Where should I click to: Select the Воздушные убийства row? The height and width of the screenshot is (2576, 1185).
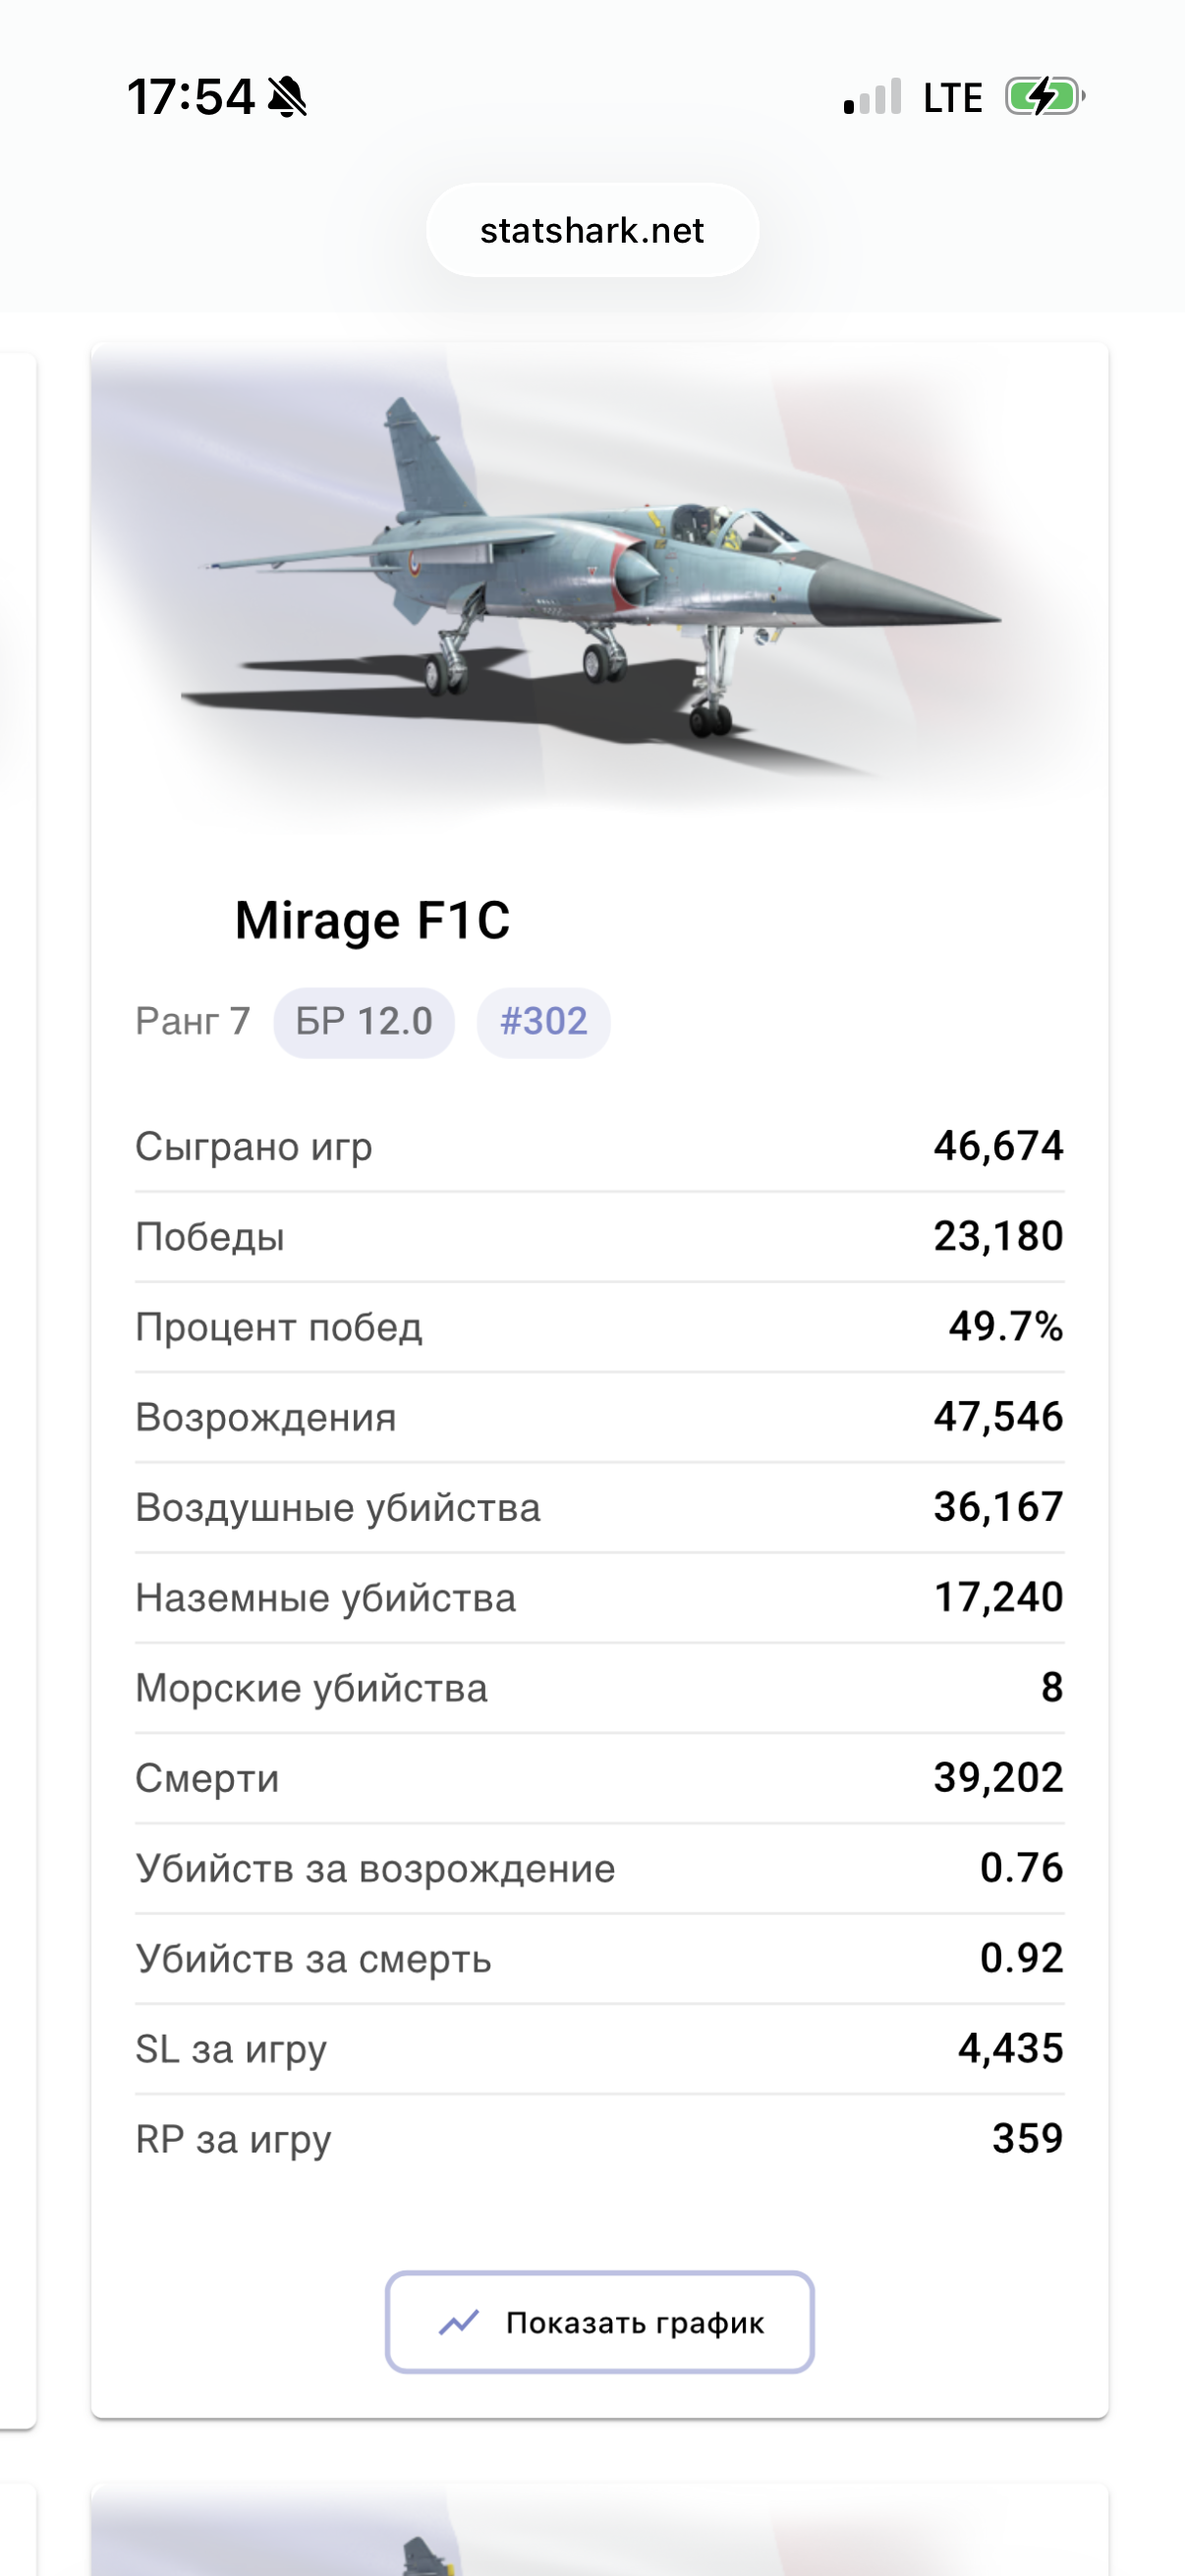click(x=599, y=1507)
